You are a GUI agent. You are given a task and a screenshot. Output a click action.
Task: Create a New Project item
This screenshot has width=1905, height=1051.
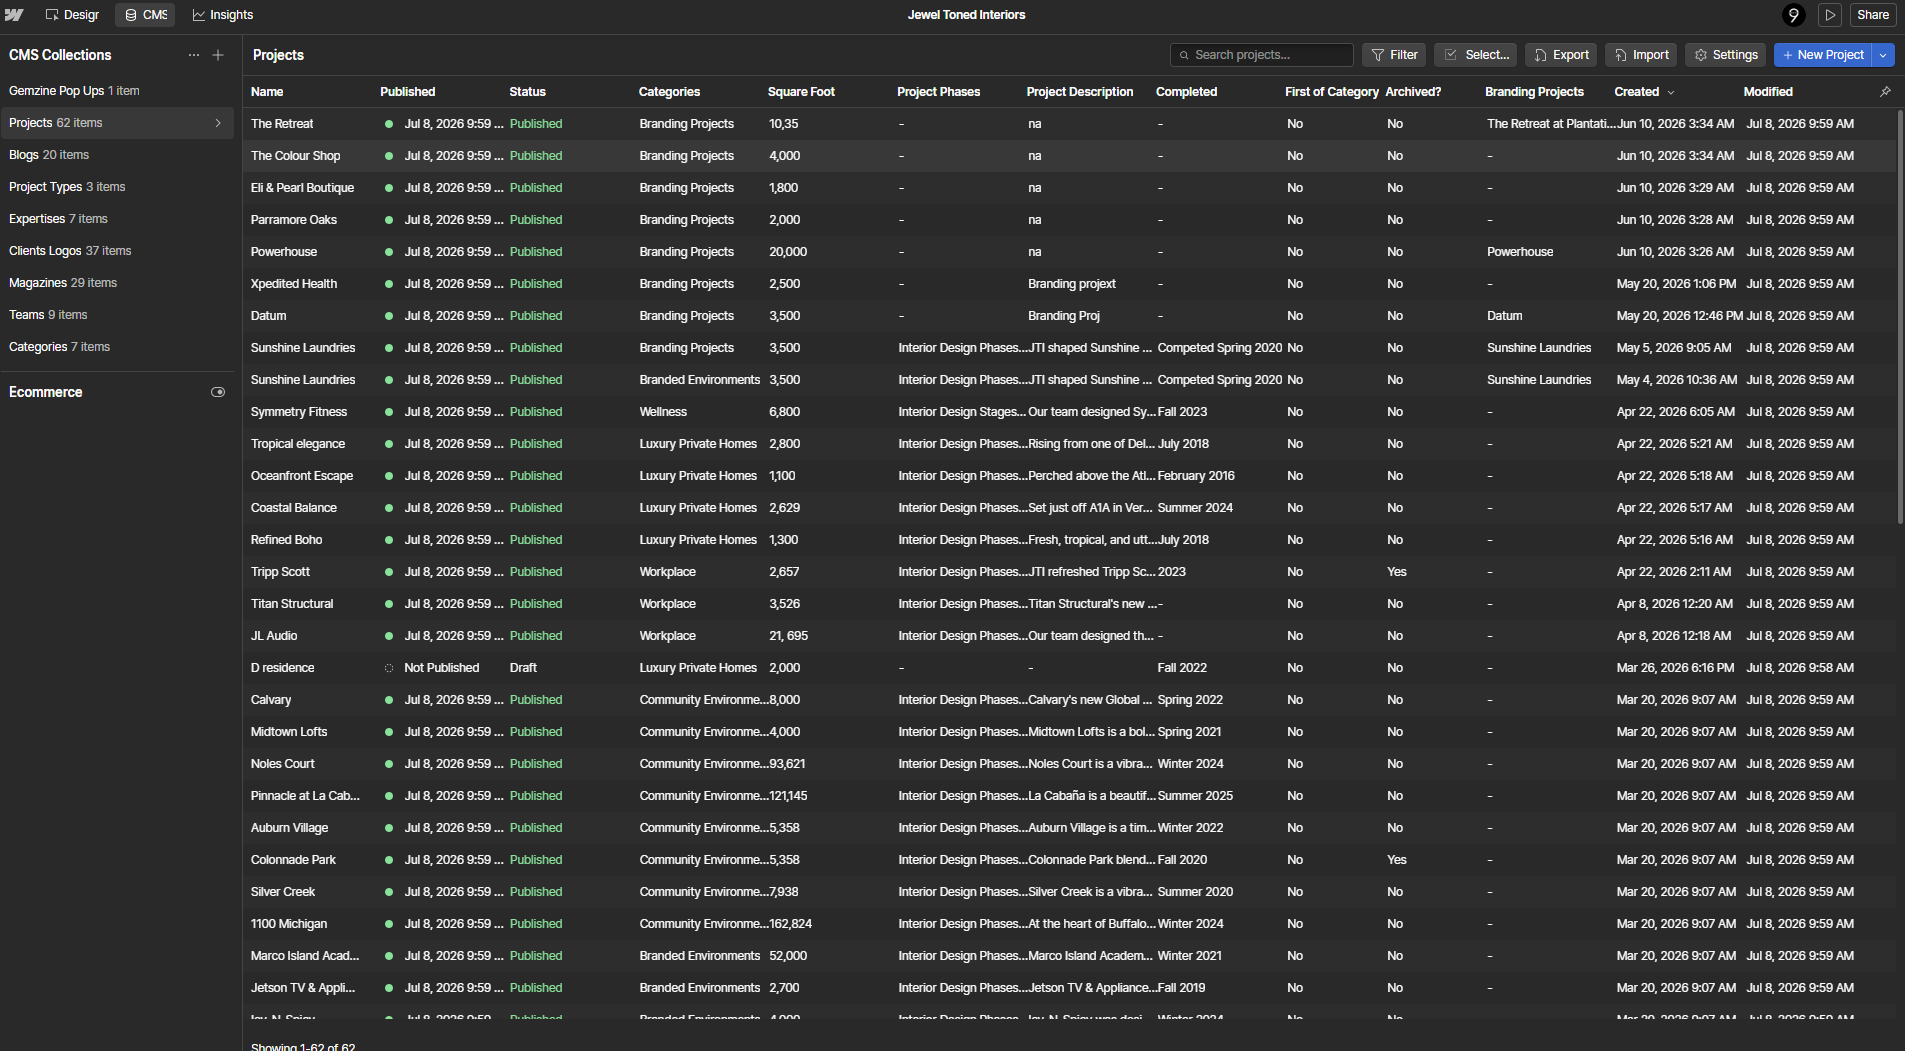(x=1822, y=55)
